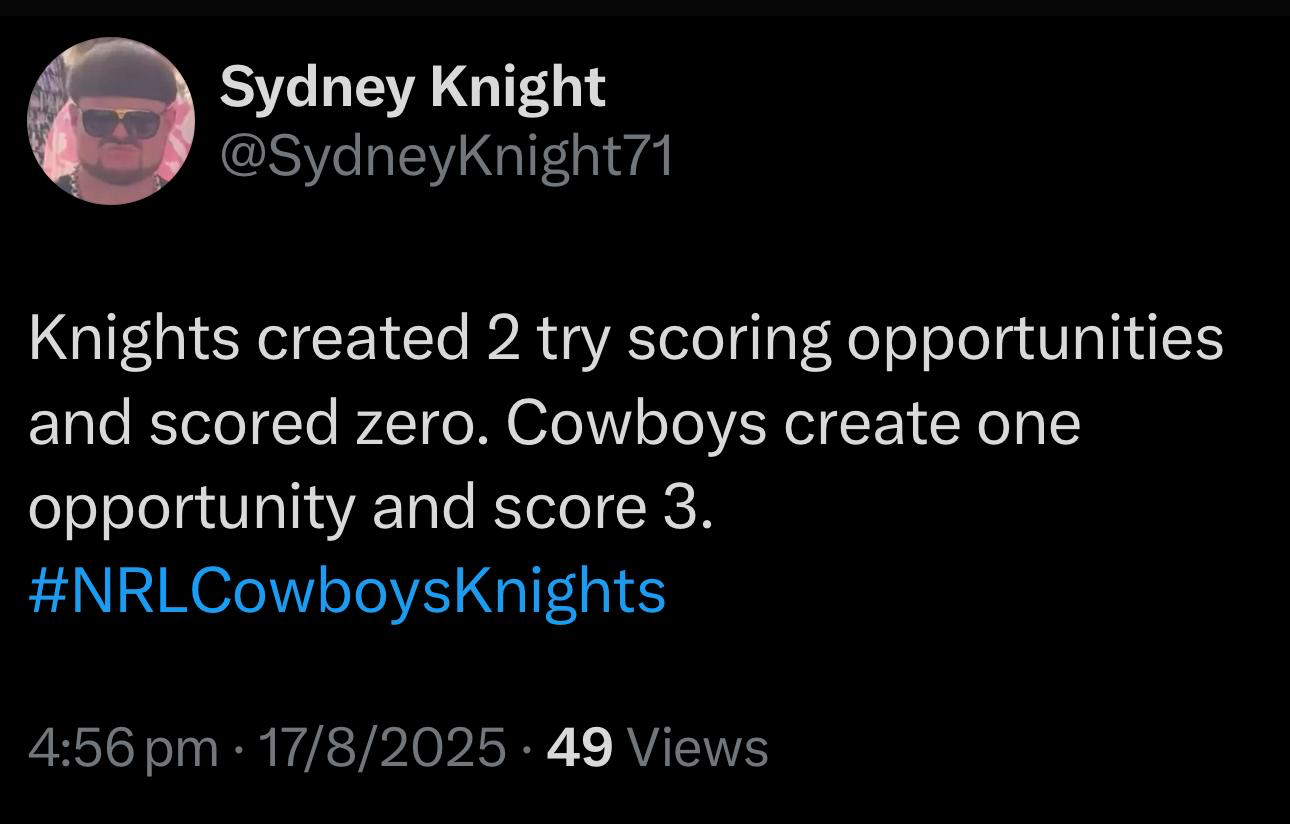
Task: Select the tweet's first text line
Action: click(626, 340)
